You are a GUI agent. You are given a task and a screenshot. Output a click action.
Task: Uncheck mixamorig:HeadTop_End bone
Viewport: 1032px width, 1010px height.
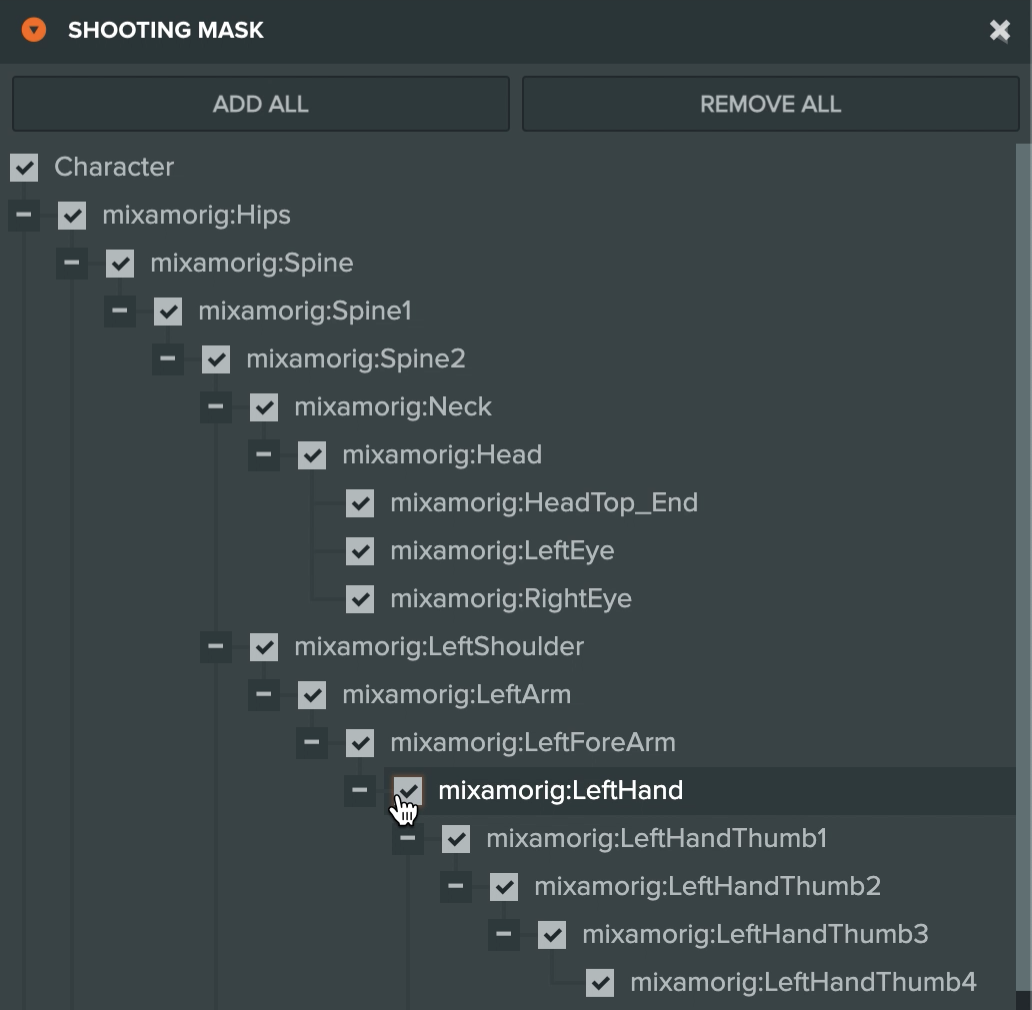coord(360,503)
